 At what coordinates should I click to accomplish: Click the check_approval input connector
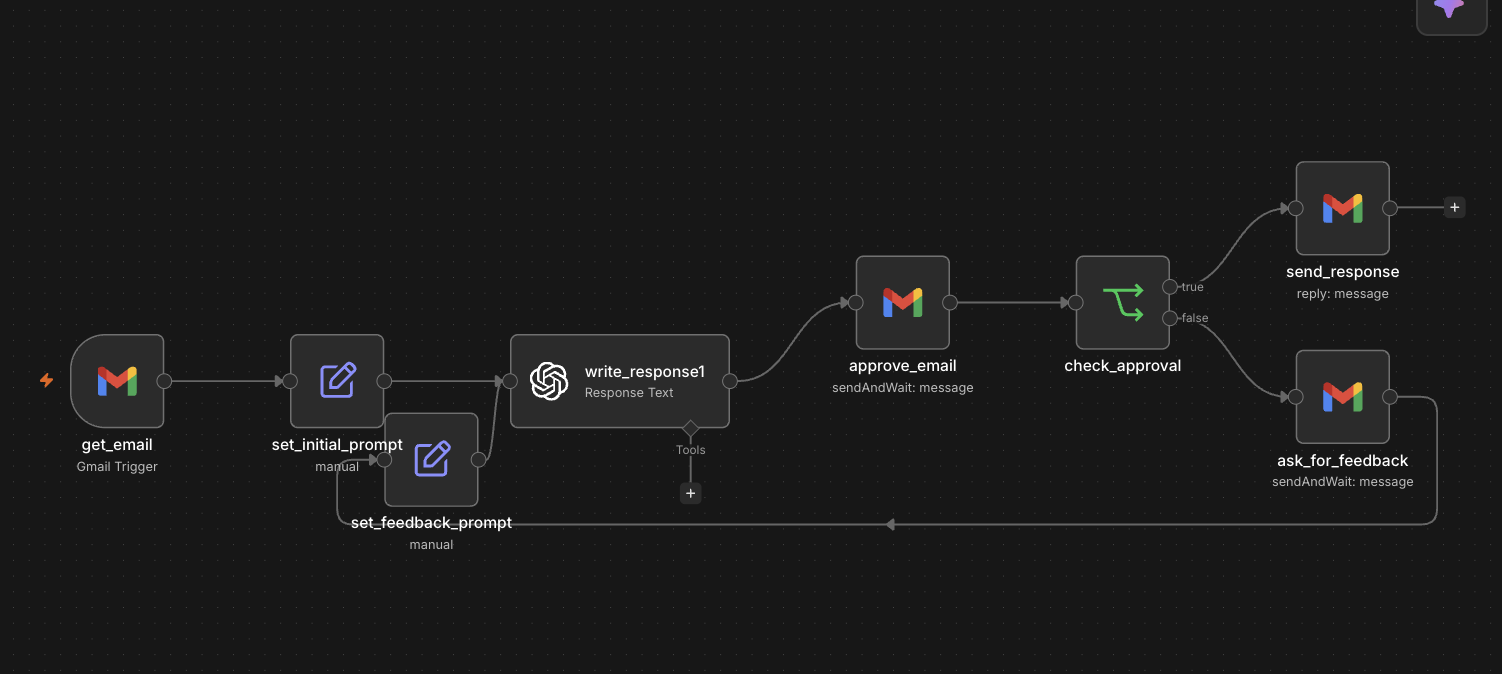click(1076, 302)
